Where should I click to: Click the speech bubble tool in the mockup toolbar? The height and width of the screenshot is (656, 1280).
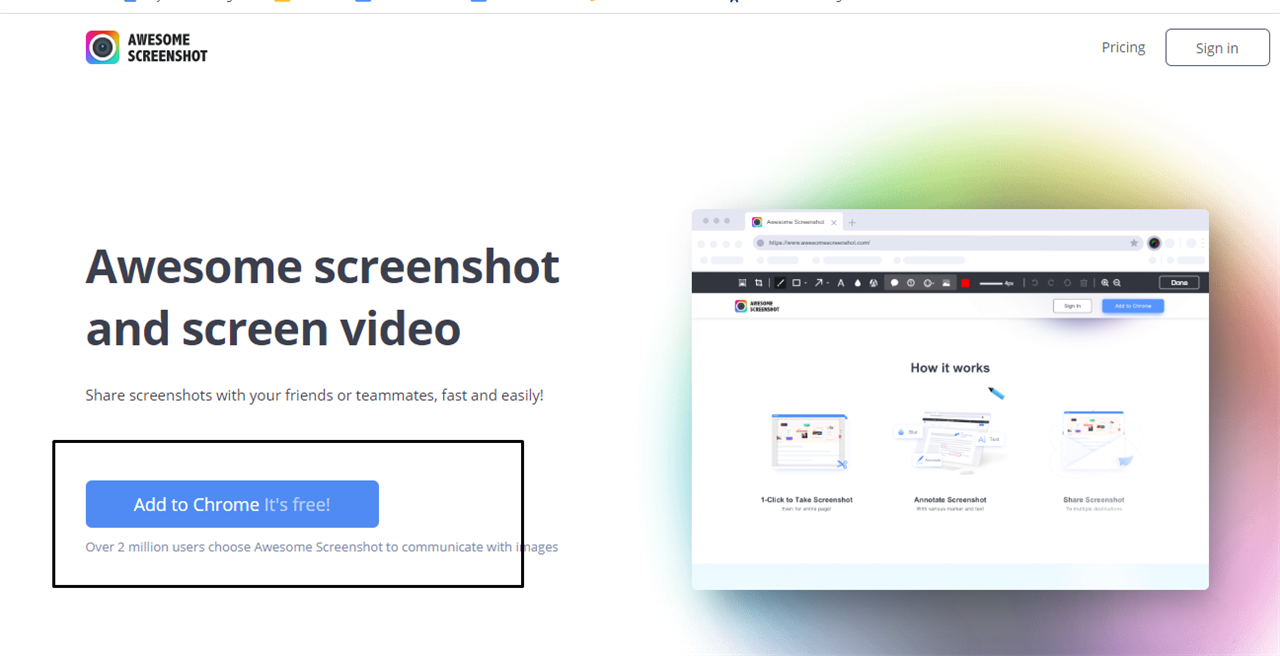pos(895,283)
